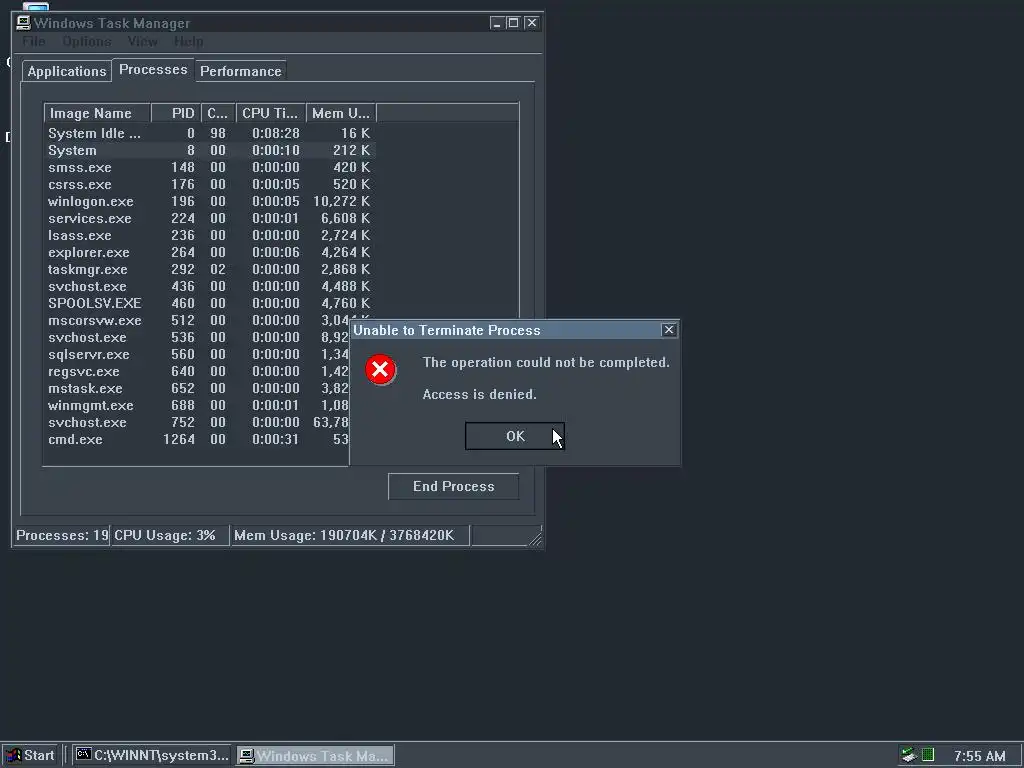Close the Unable to Terminate Process dialog
Screen dimensions: 1024x768
669,330
